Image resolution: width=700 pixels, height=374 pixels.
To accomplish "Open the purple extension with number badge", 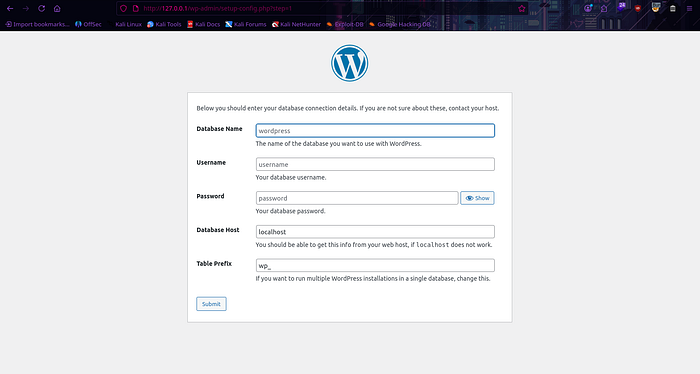I will 621,7.
